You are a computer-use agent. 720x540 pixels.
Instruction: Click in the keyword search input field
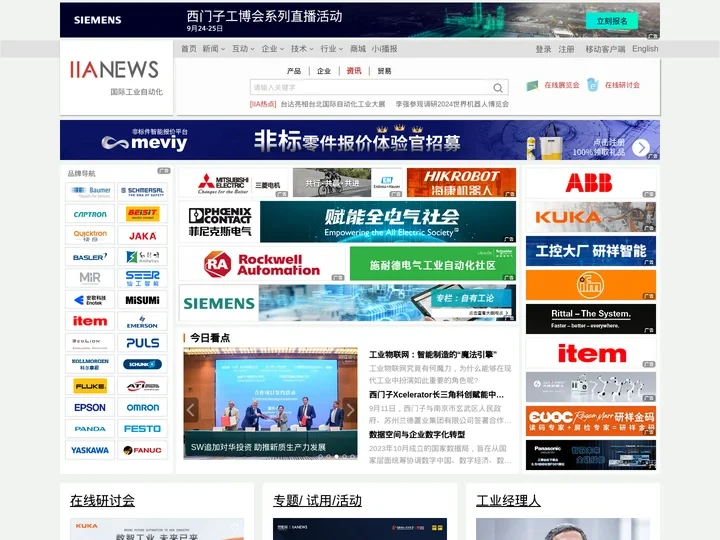pos(371,87)
